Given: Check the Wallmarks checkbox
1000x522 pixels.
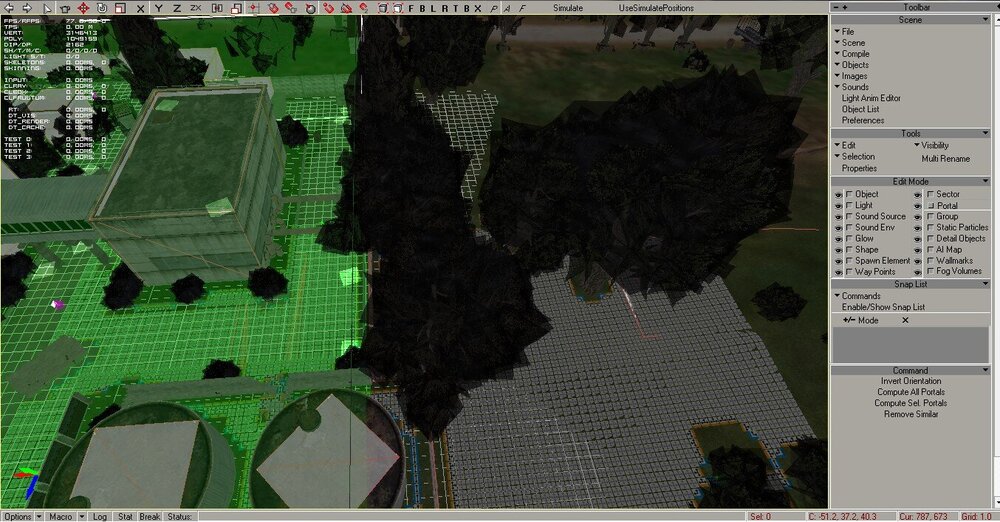Looking at the screenshot, I should tap(931, 260).
